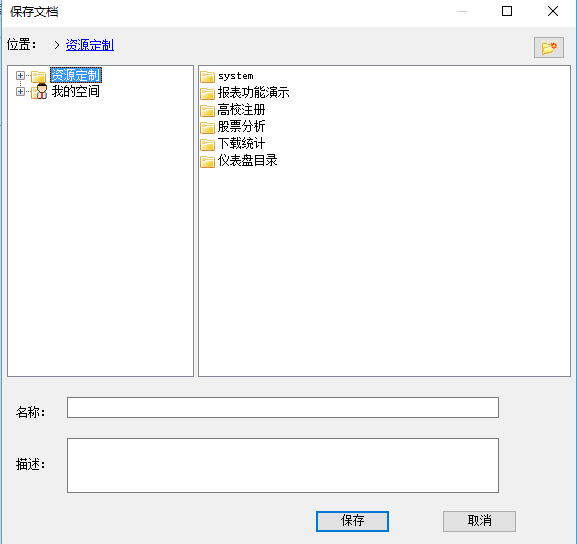The image size is (577, 544).
Task: Select the 报表功能演示 folder icon
Action: pos(207,93)
